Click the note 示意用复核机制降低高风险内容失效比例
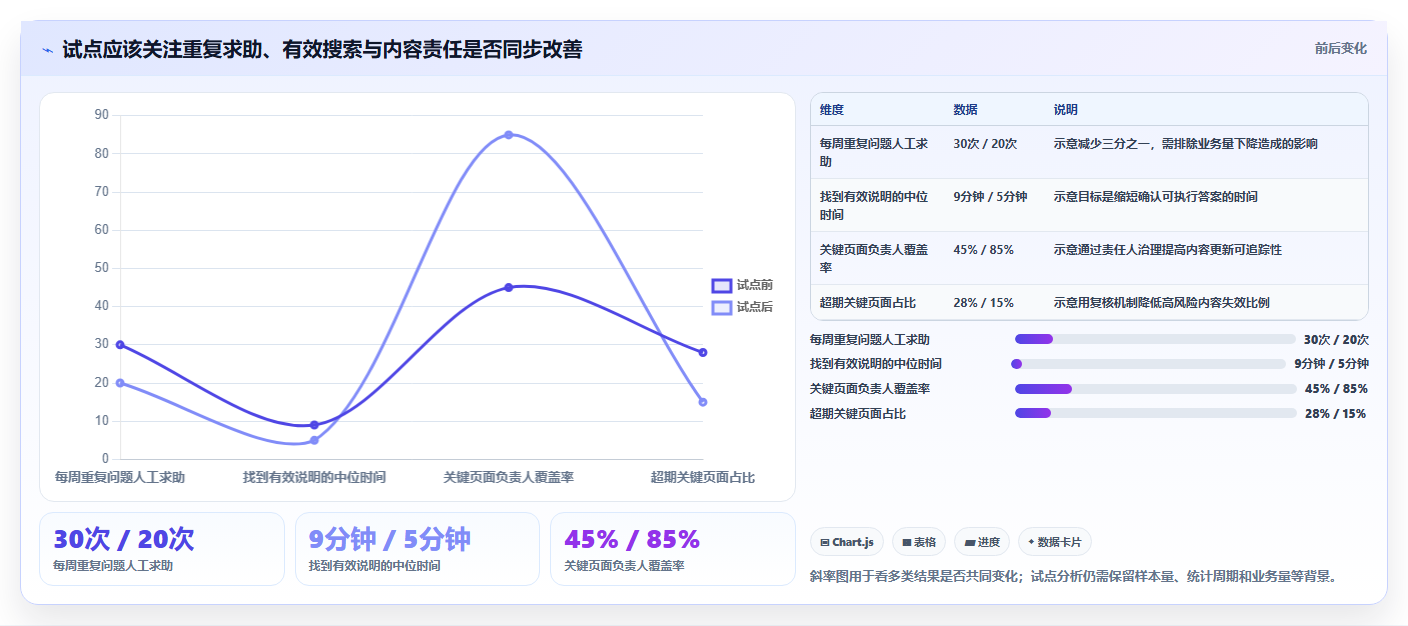This screenshot has width=1408, height=626. pyautogui.click(x=1162, y=302)
